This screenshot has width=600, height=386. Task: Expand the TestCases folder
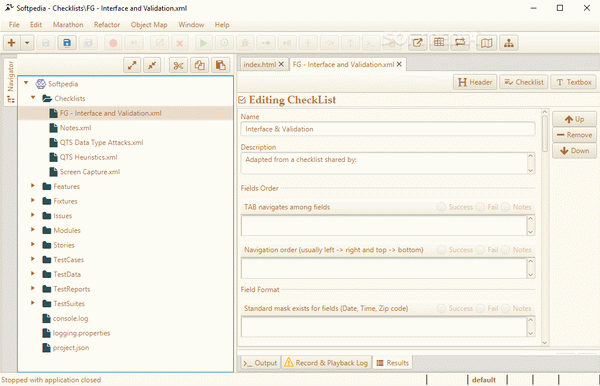tap(33, 259)
